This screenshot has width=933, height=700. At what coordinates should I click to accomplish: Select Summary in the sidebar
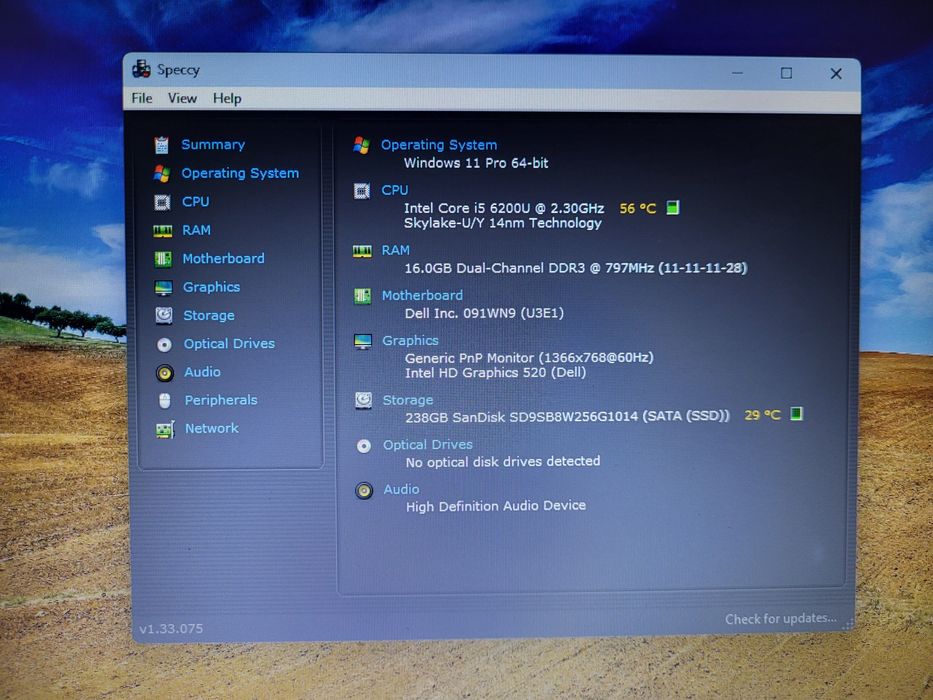coord(213,145)
